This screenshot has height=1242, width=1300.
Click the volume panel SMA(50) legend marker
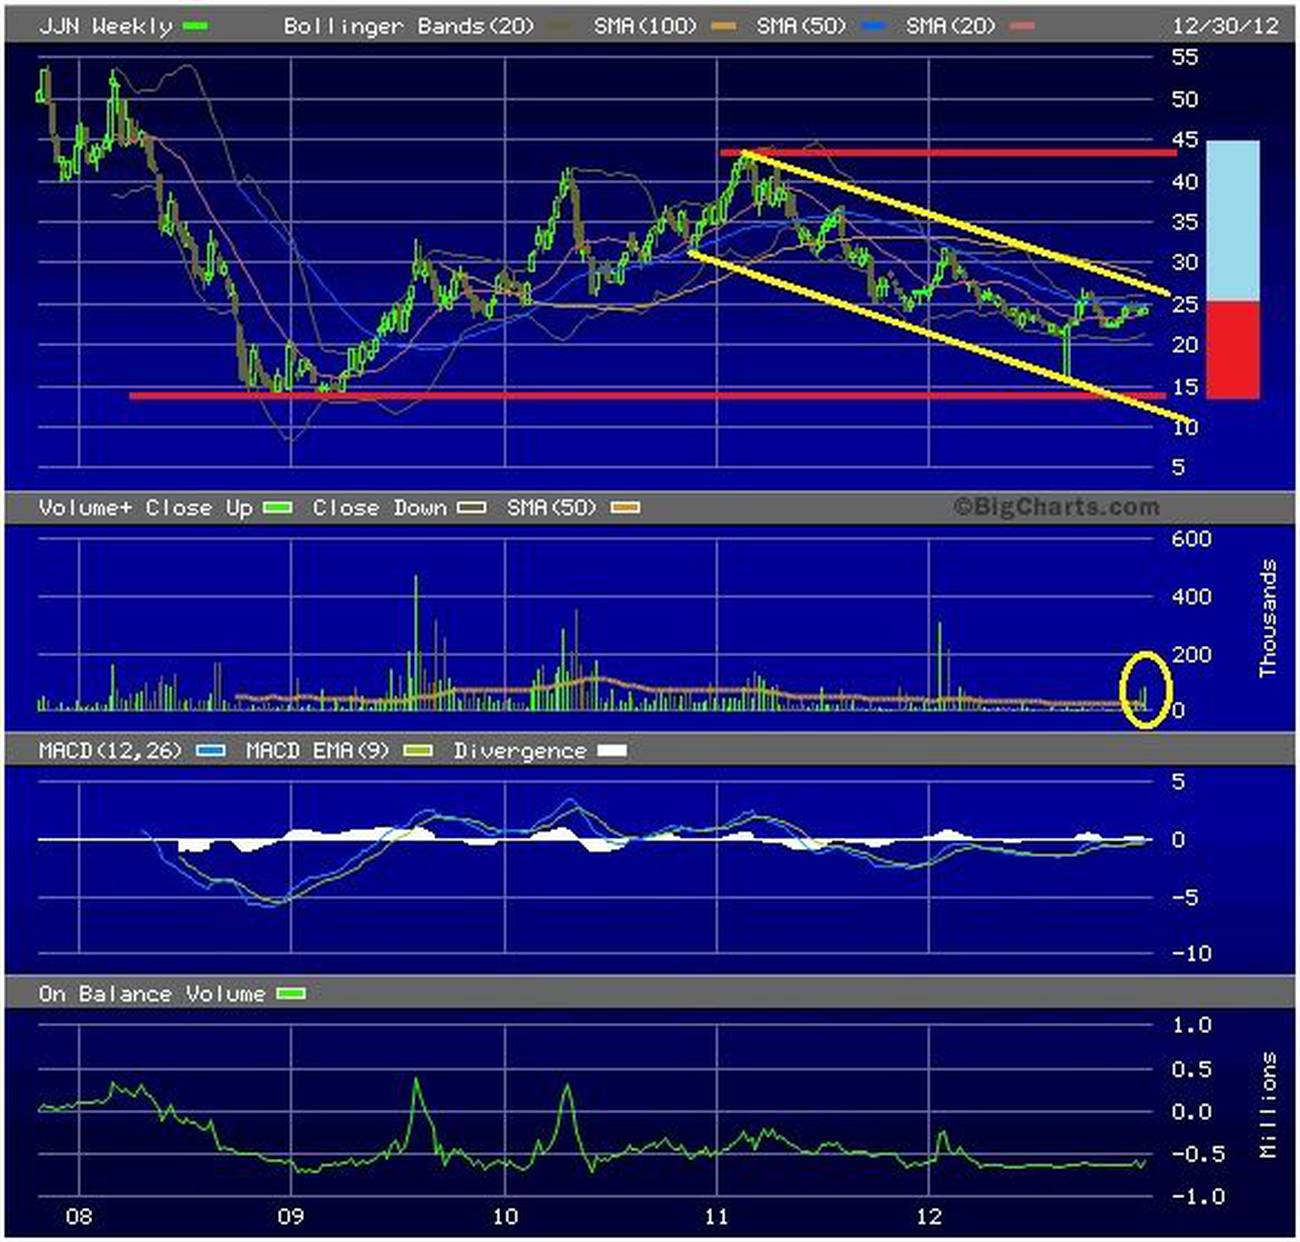625,508
